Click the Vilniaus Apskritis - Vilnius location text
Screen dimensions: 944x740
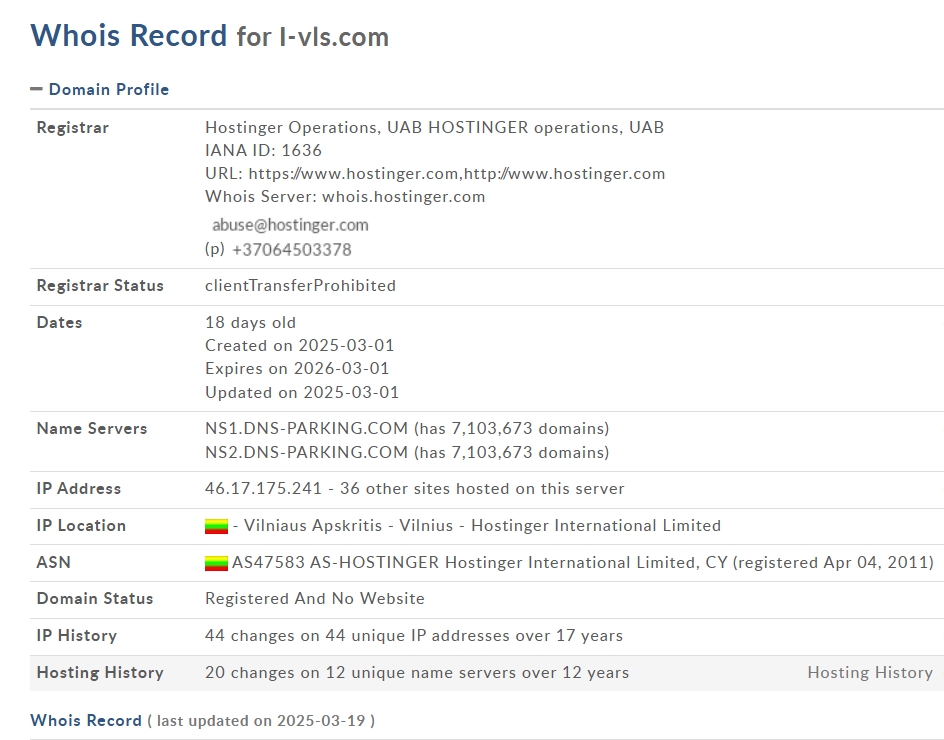click(348, 526)
